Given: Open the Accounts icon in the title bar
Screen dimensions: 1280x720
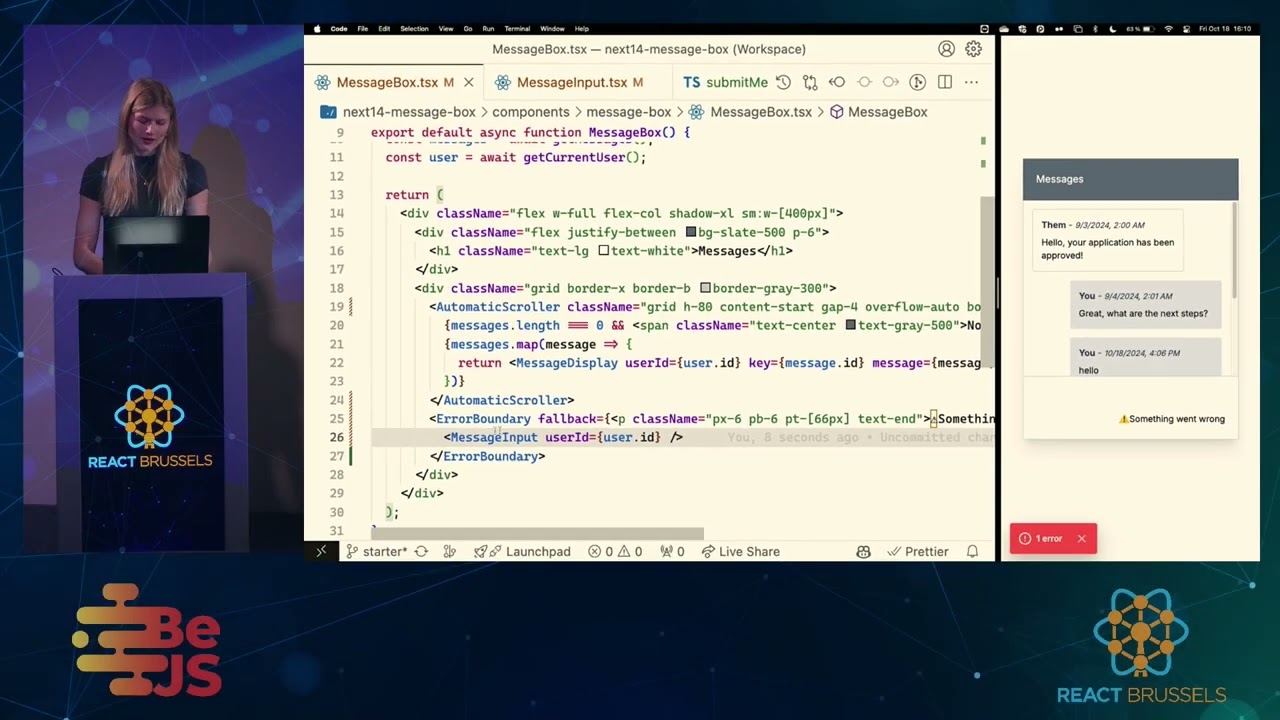Looking at the screenshot, I should (946, 49).
